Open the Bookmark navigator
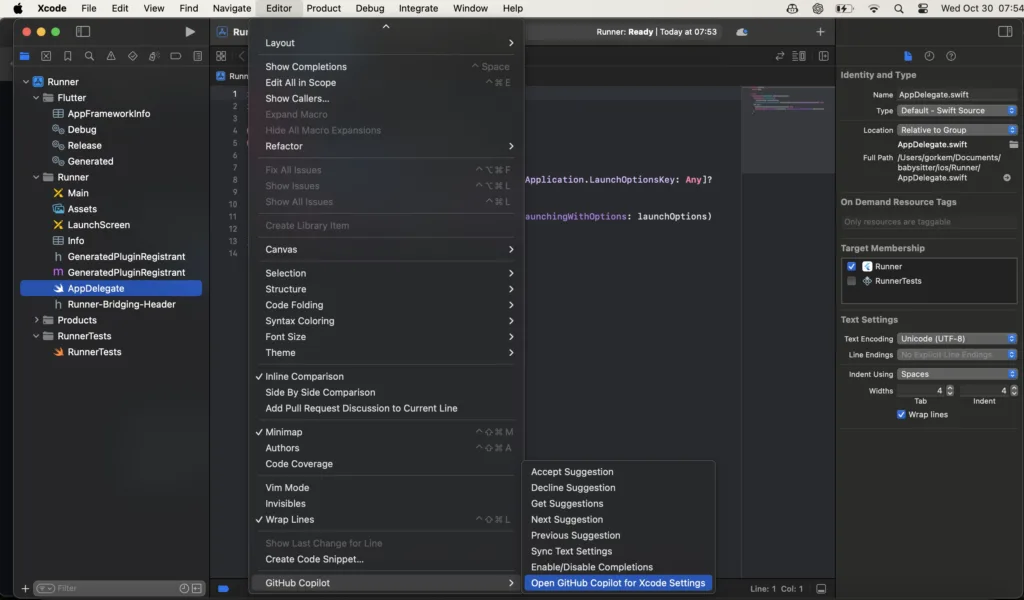The width and height of the screenshot is (1024, 600). pos(67,56)
